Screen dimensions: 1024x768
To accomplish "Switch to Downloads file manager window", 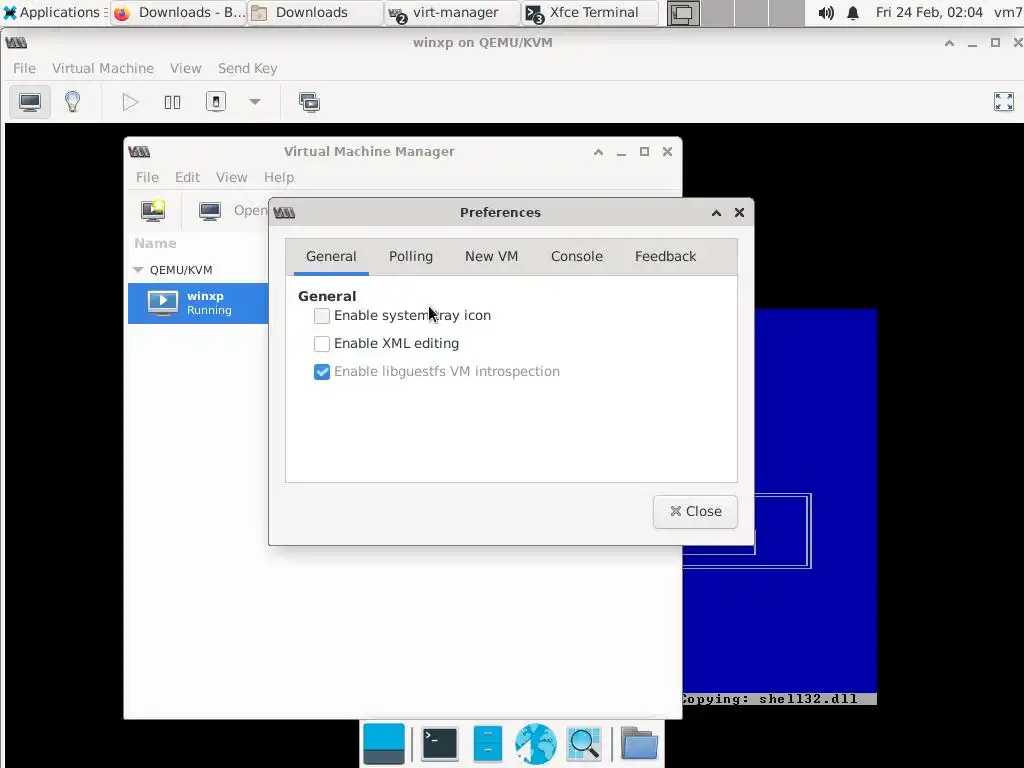I will point(316,12).
